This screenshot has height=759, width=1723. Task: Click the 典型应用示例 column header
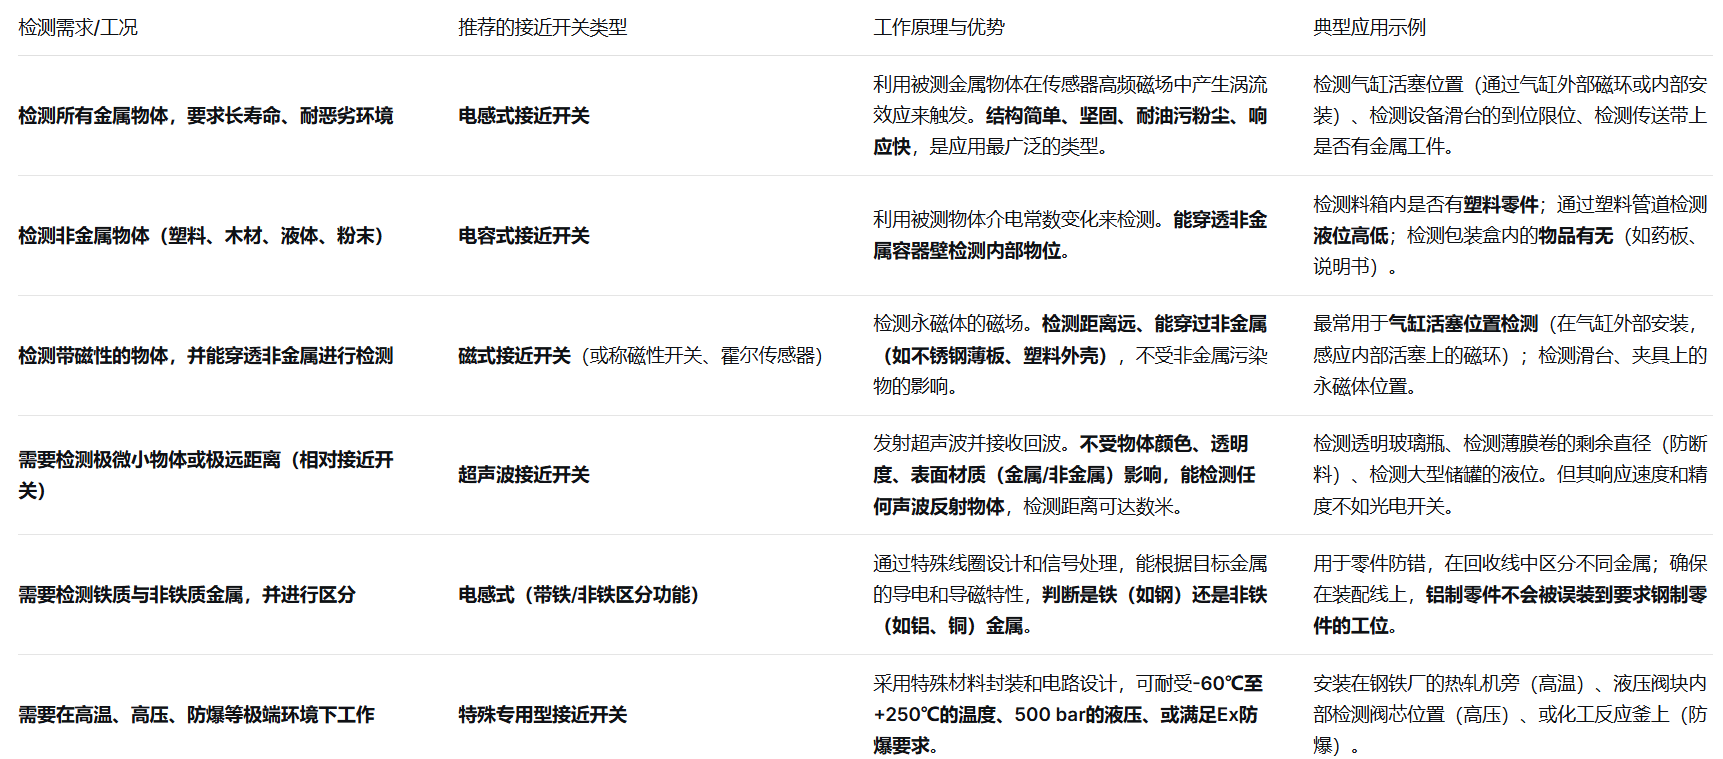pyautogui.click(x=1369, y=28)
